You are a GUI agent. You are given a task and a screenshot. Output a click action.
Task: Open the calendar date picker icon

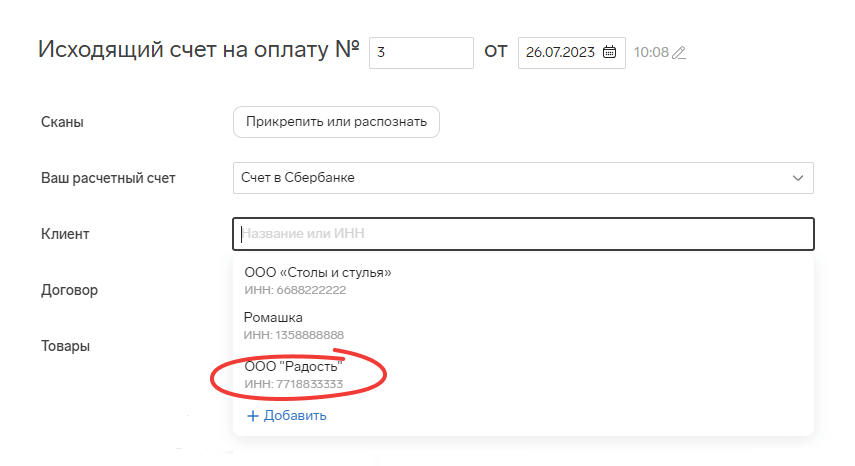point(609,52)
